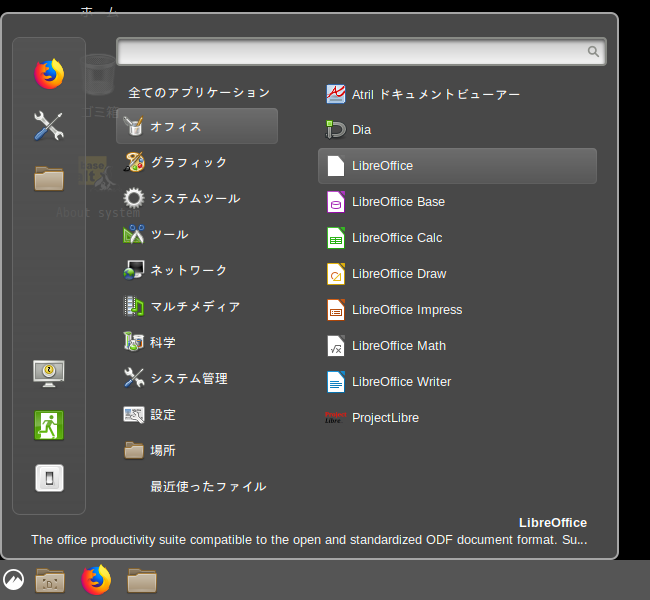Viewport: 650px width, 600px height.
Task: Launch LibreOffice Base
Action: click(x=457, y=202)
